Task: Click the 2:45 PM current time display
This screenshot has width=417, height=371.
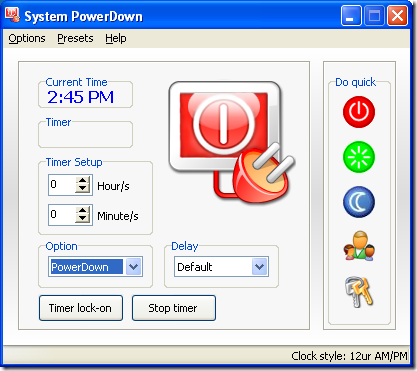Action: 80,97
